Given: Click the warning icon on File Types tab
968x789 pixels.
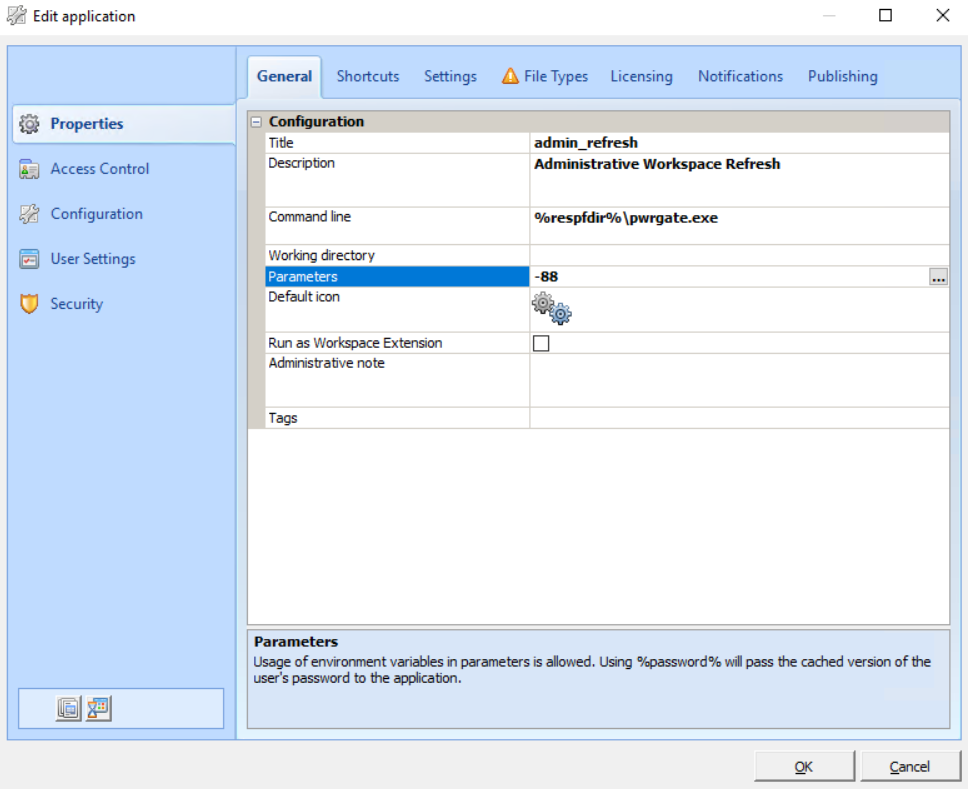Looking at the screenshot, I should (511, 75).
